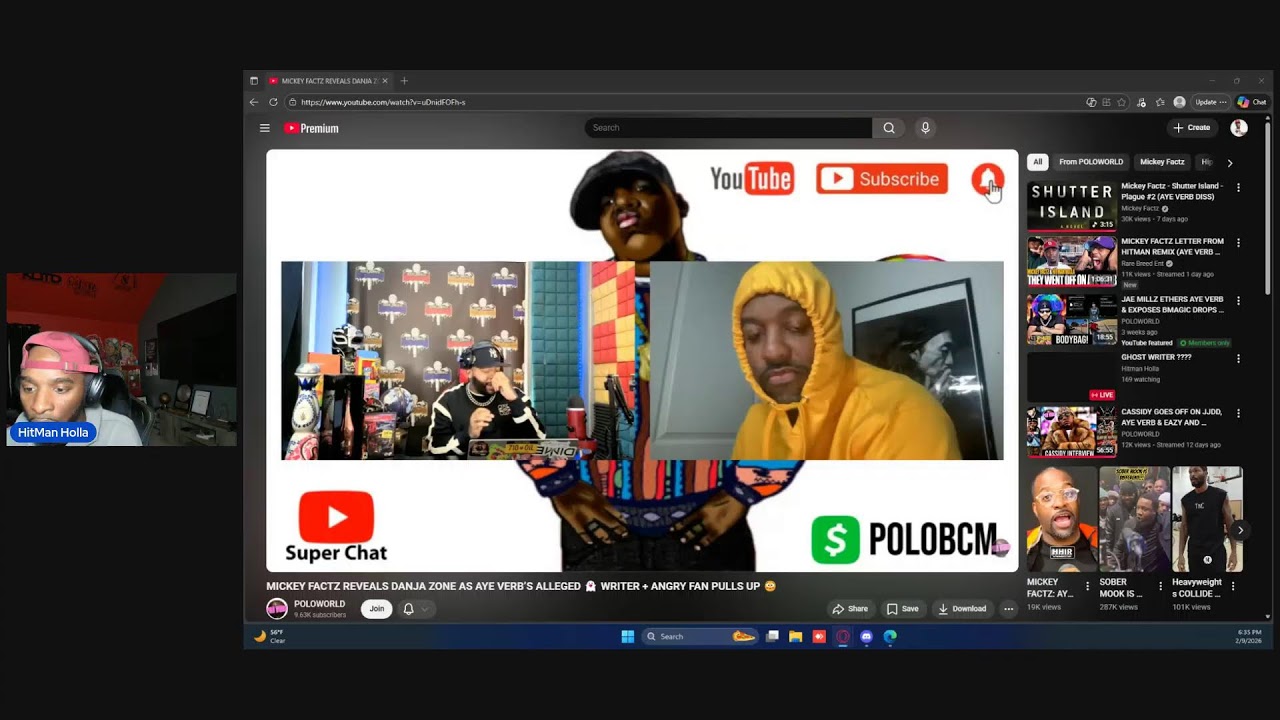Open JAE MILLZ ETHERS AYE VERB thumbnail

1072,319
